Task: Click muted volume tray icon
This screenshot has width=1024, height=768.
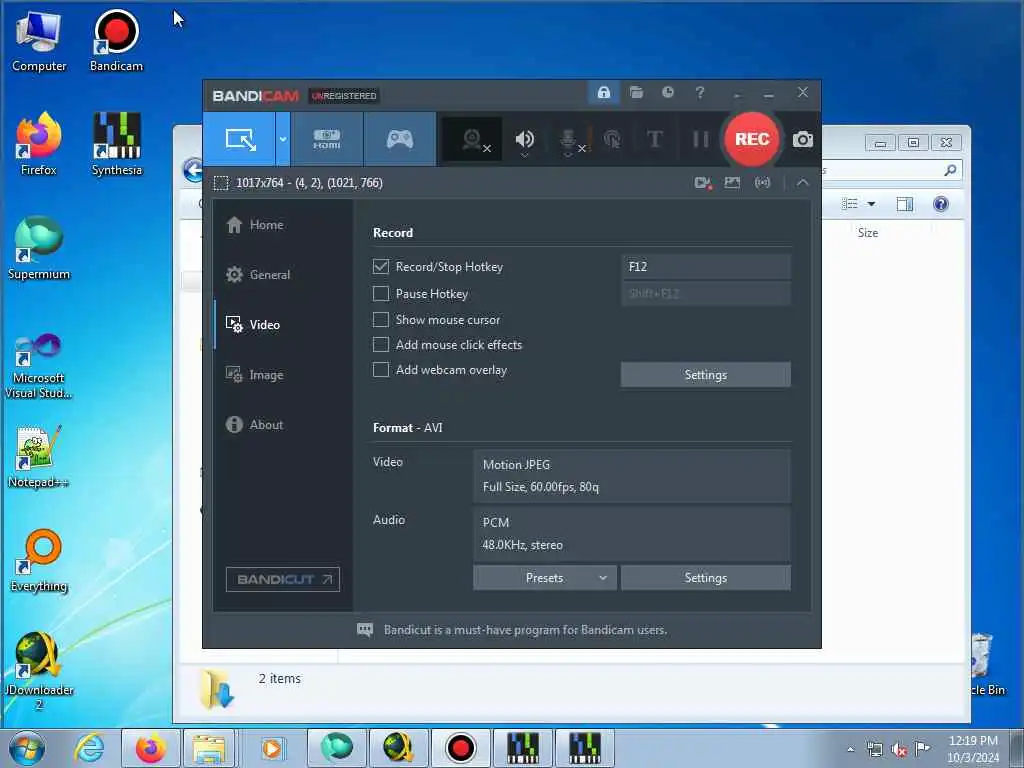Action: pyautogui.click(x=899, y=749)
